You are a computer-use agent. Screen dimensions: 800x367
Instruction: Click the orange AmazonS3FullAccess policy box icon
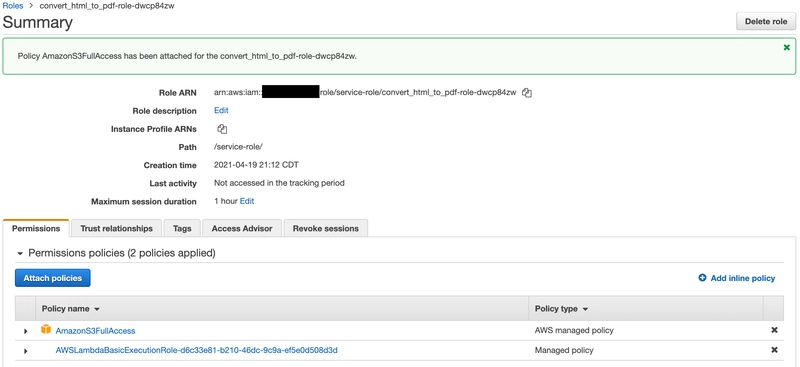click(x=46, y=330)
